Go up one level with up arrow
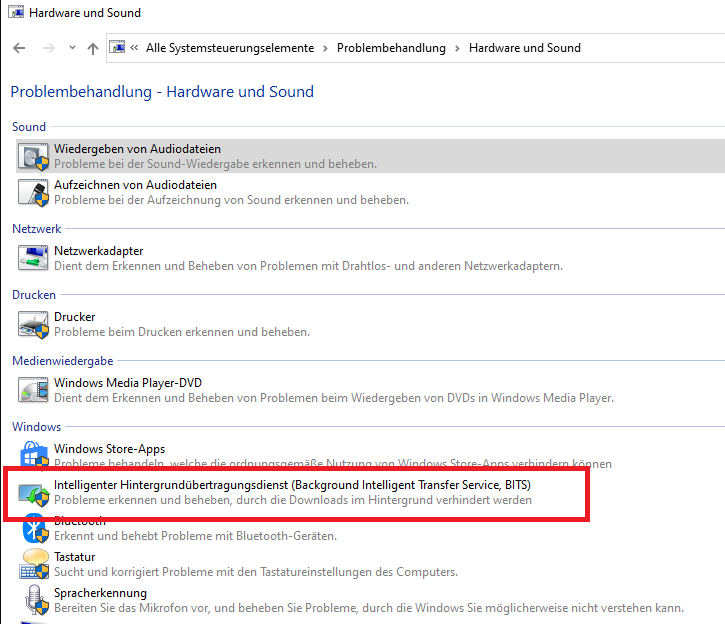 tap(93, 48)
